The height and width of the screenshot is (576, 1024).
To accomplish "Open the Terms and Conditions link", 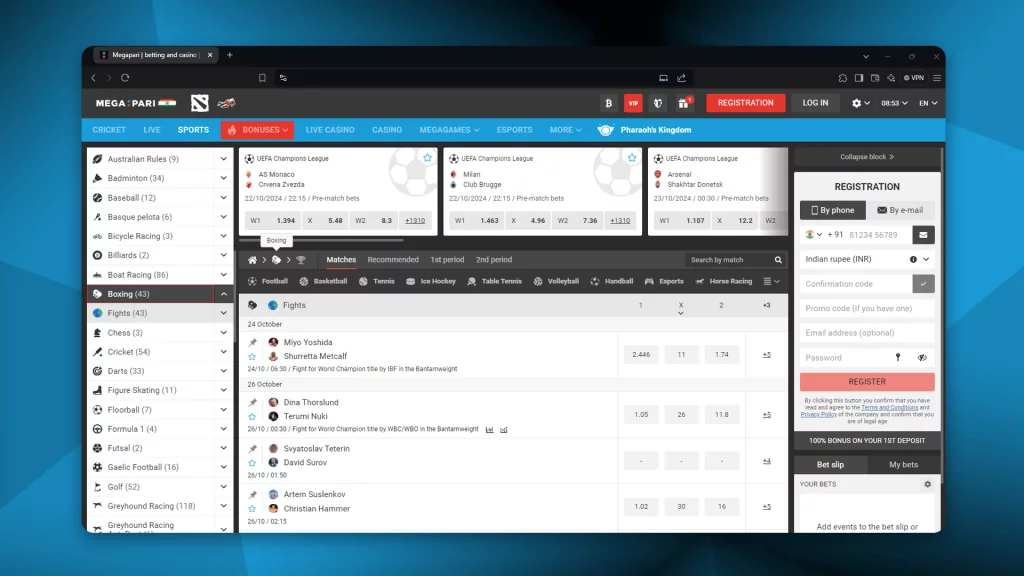I will 889,408.
